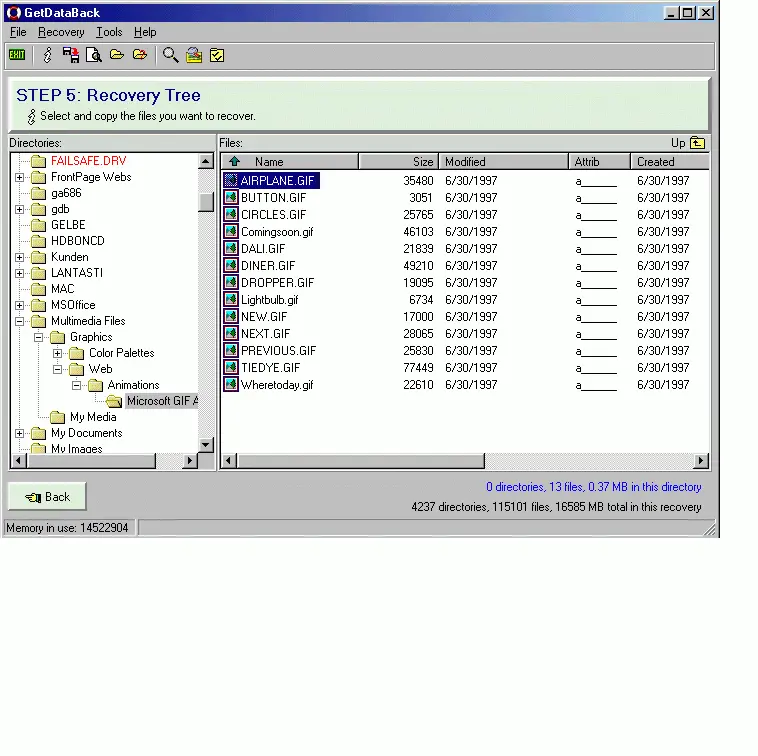The image size is (758, 756).
Task: Expand the My Documents folder node
Action: (x=20, y=433)
